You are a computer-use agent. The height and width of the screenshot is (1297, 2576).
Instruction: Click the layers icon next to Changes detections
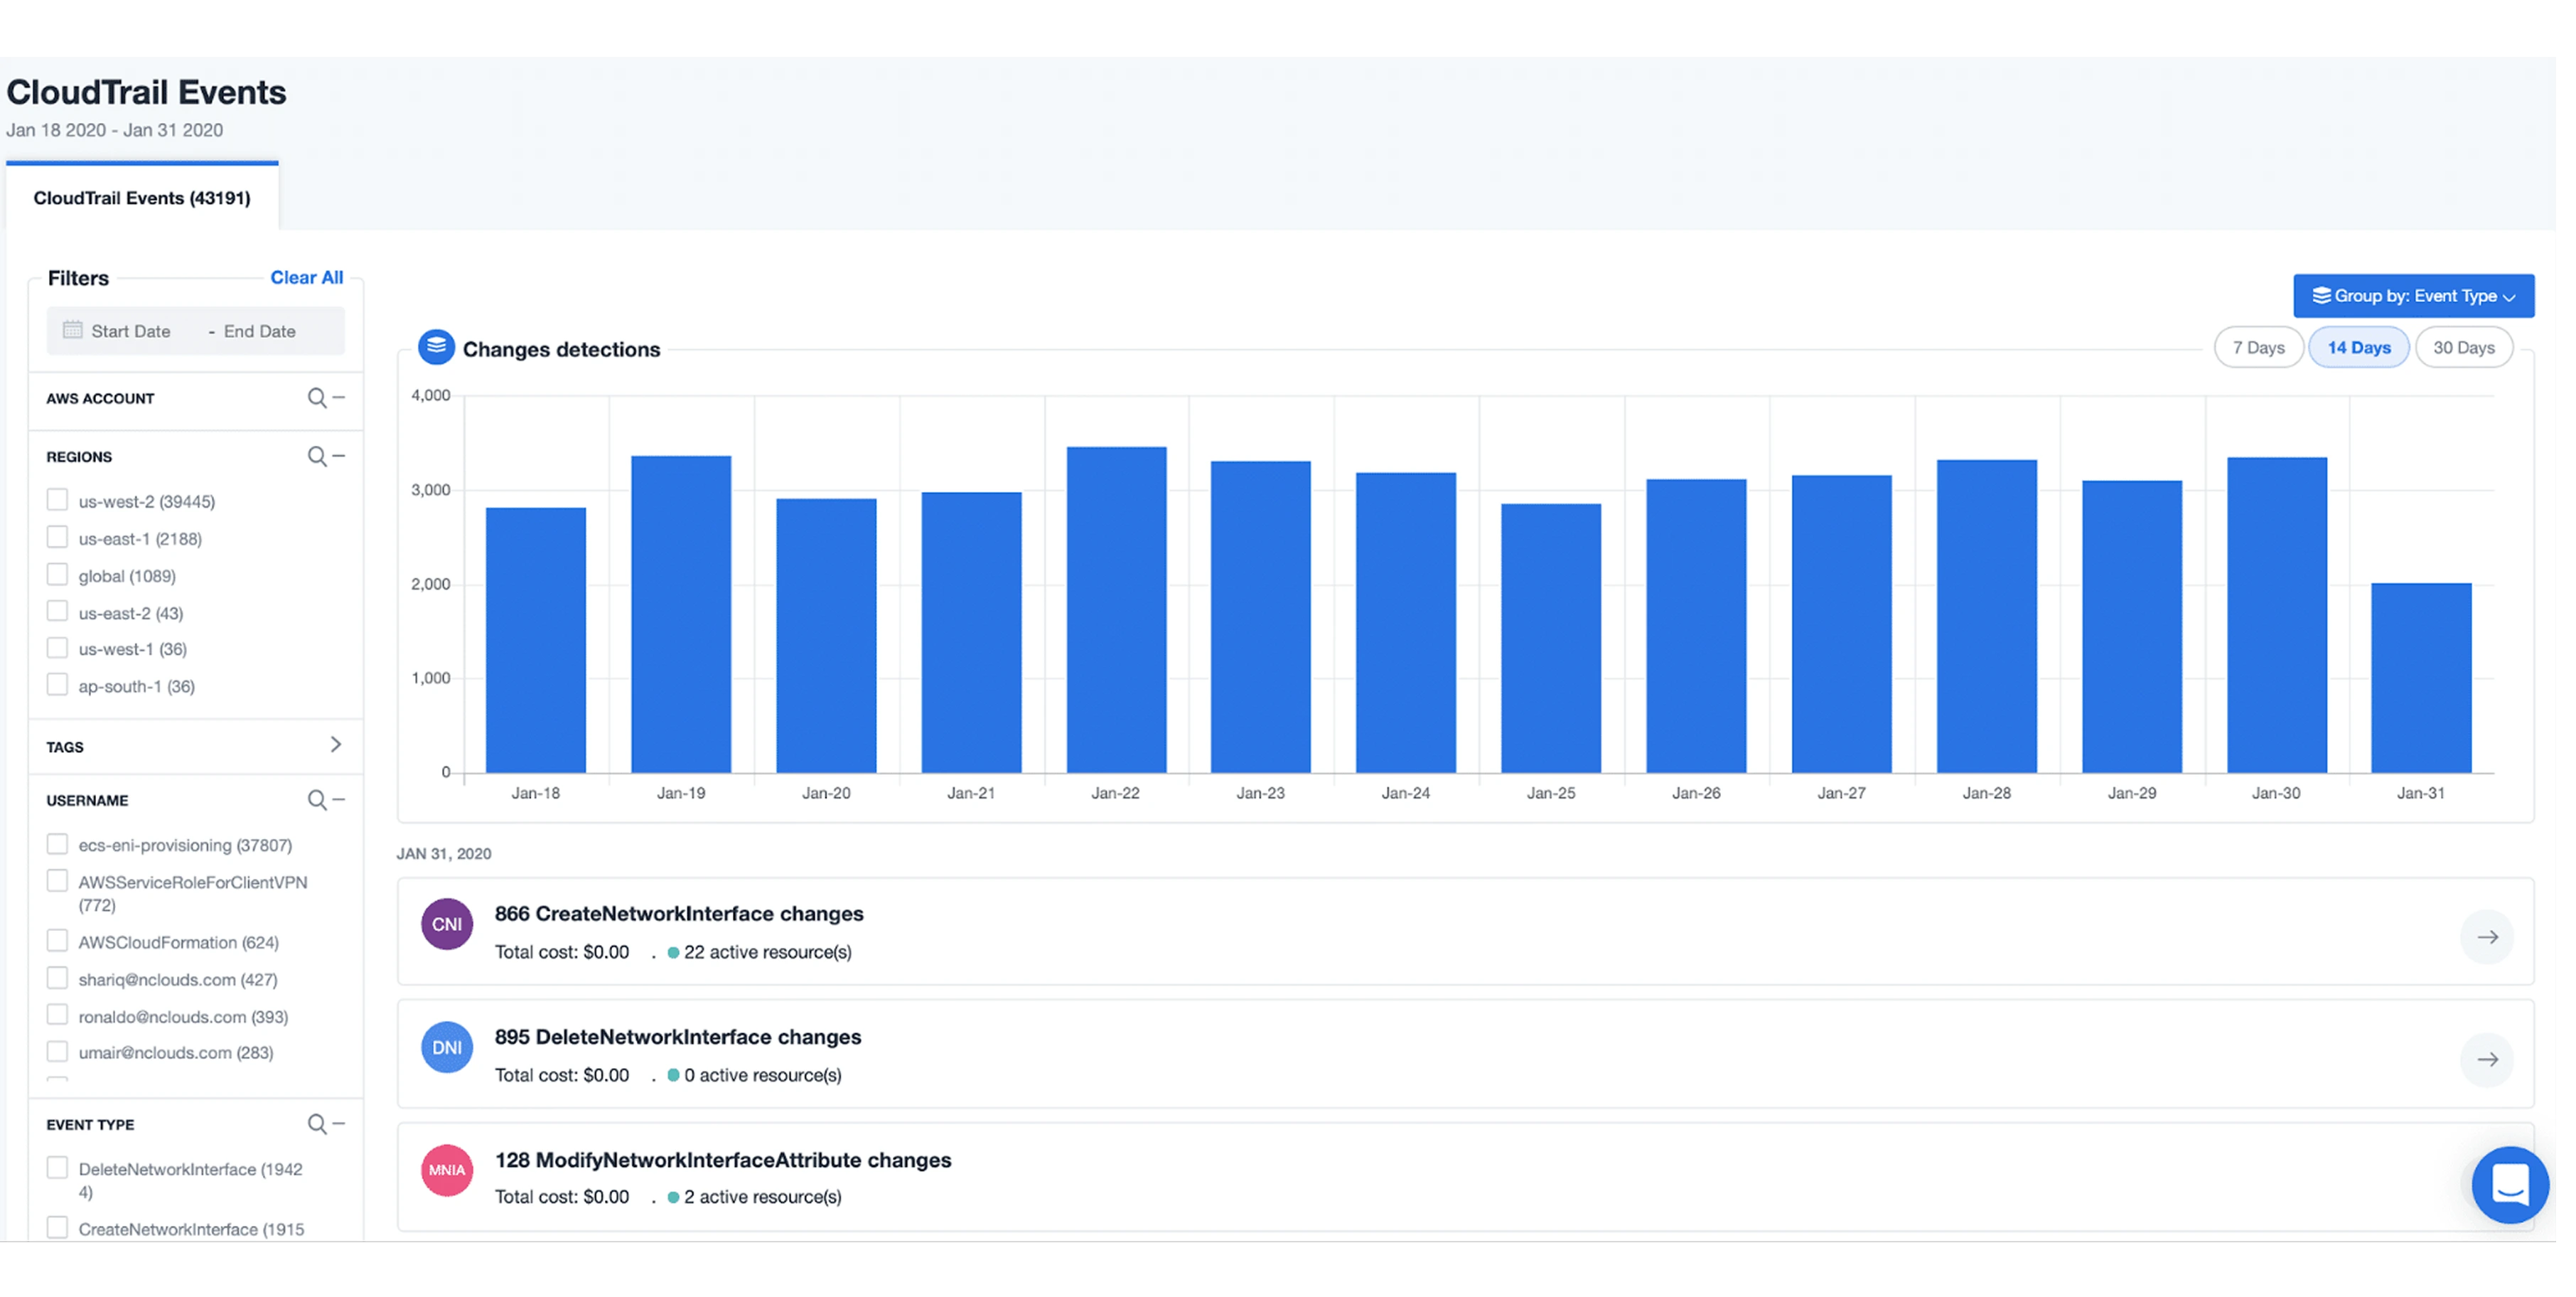click(x=437, y=346)
